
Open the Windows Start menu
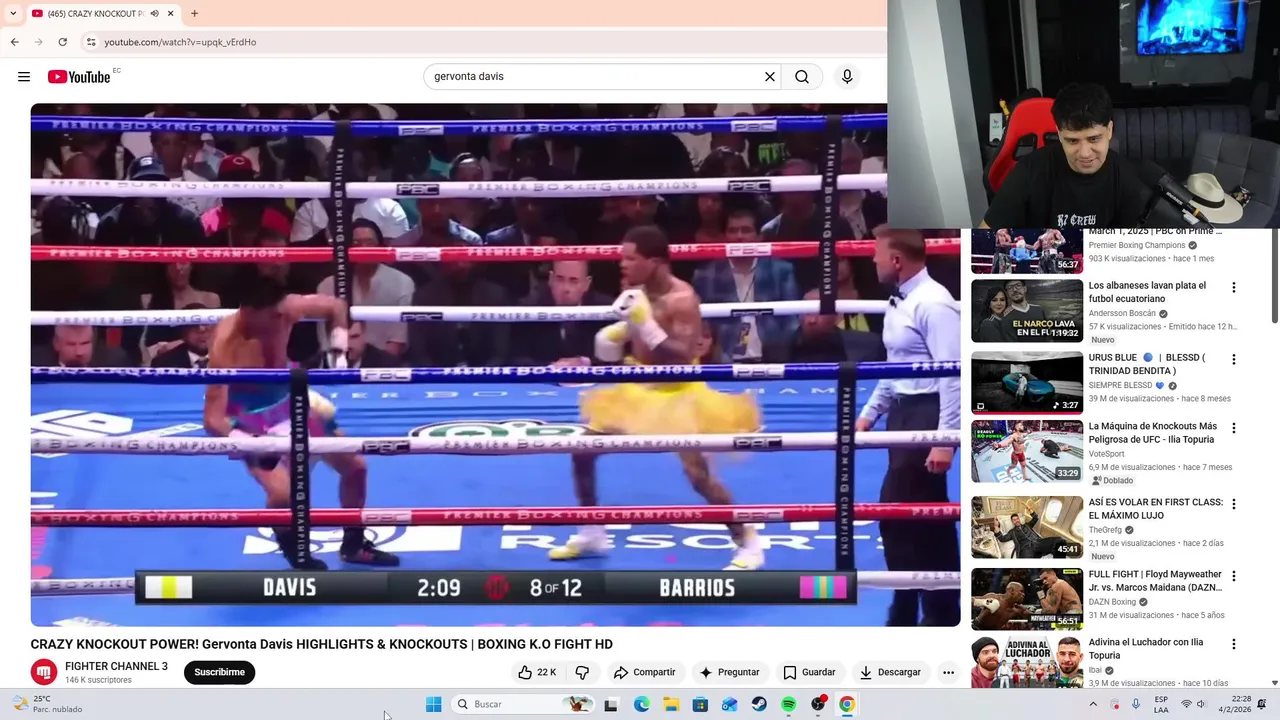[x=433, y=704]
